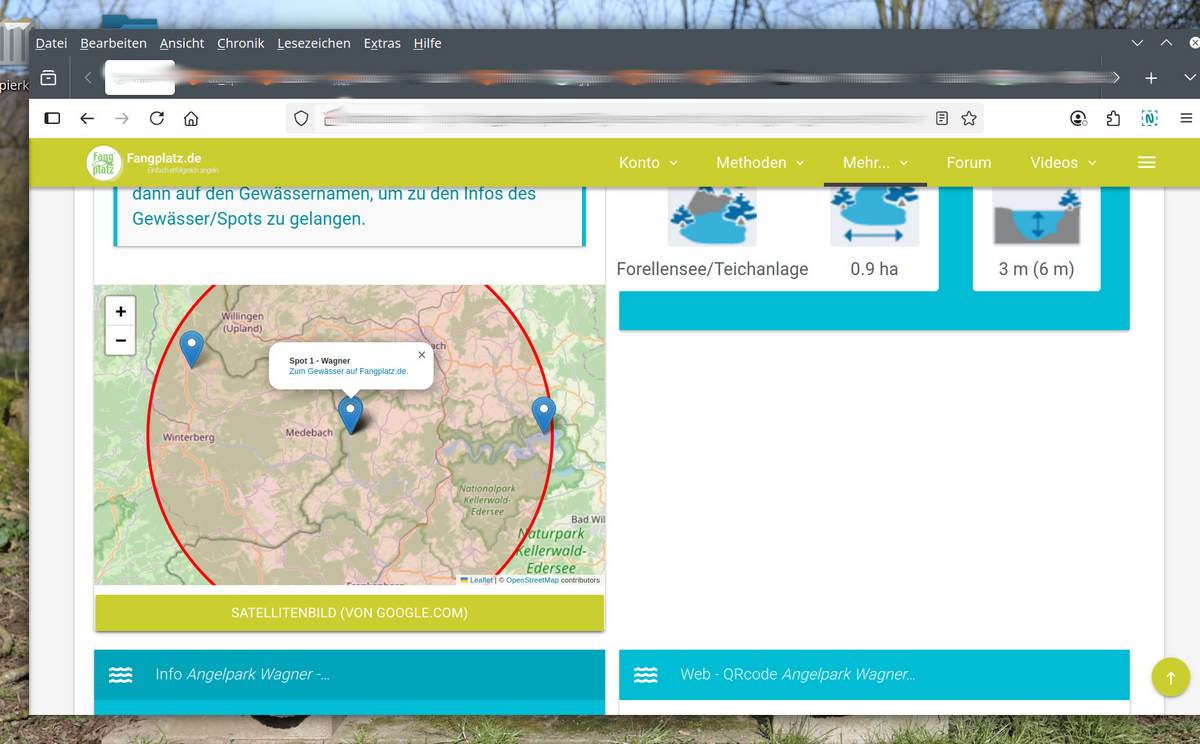The width and height of the screenshot is (1200, 744).
Task: Open the Lesezeichen menu
Action: click(x=314, y=43)
